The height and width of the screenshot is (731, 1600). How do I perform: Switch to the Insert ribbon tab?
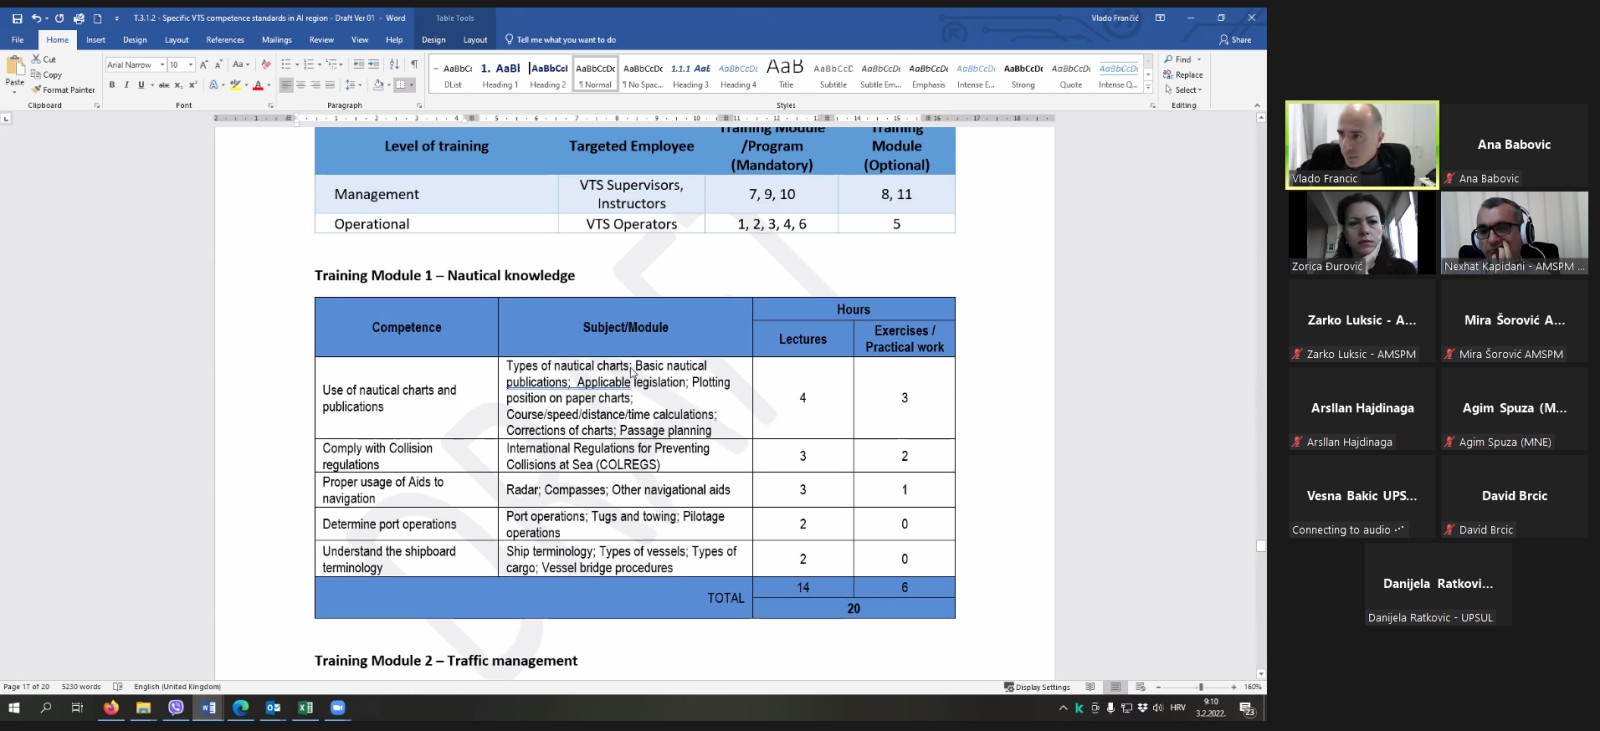(x=96, y=40)
